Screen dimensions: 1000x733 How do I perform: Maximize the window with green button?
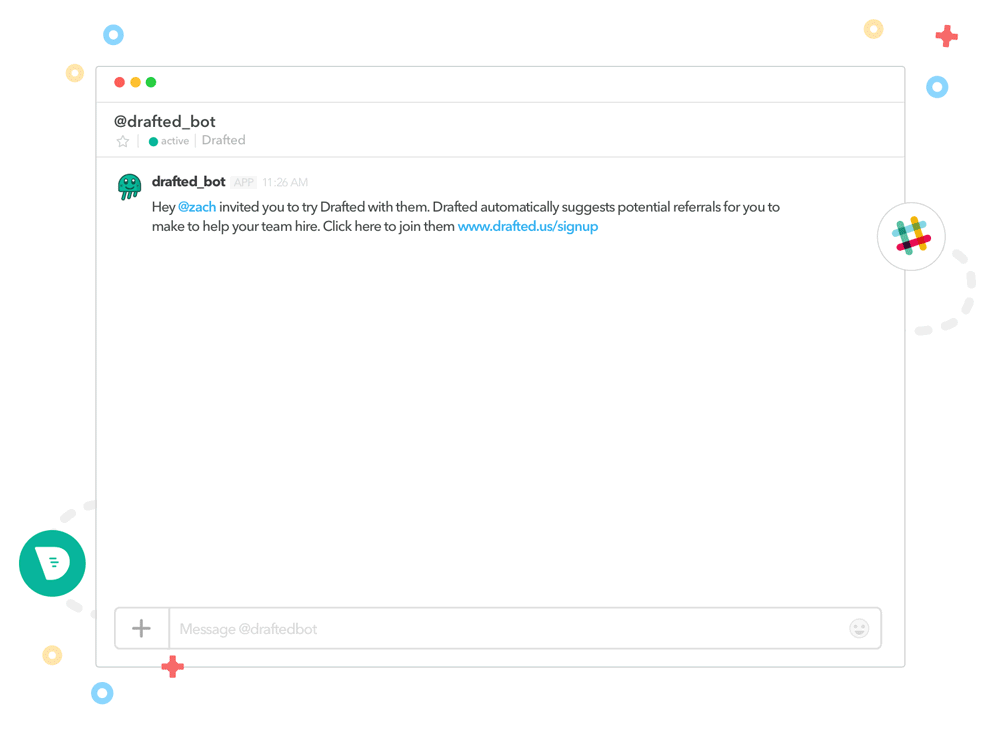coord(151,82)
